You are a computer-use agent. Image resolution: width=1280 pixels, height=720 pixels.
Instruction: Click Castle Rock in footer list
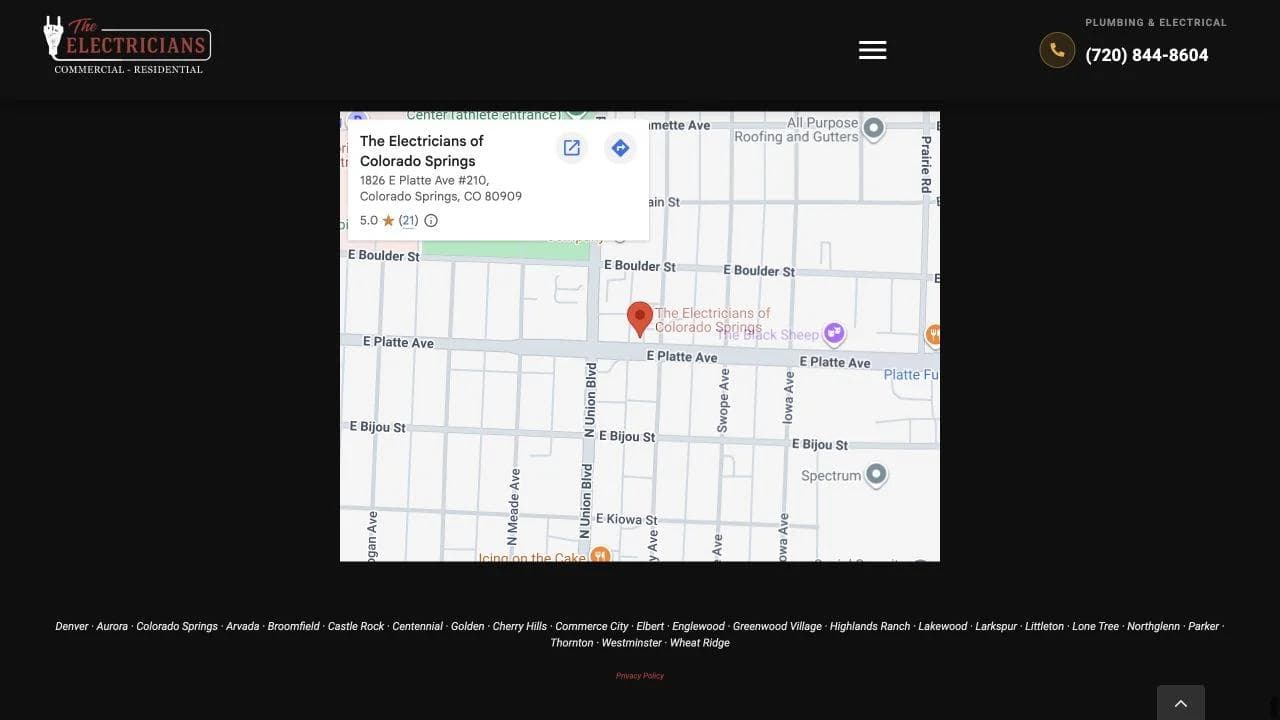tap(356, 626)
